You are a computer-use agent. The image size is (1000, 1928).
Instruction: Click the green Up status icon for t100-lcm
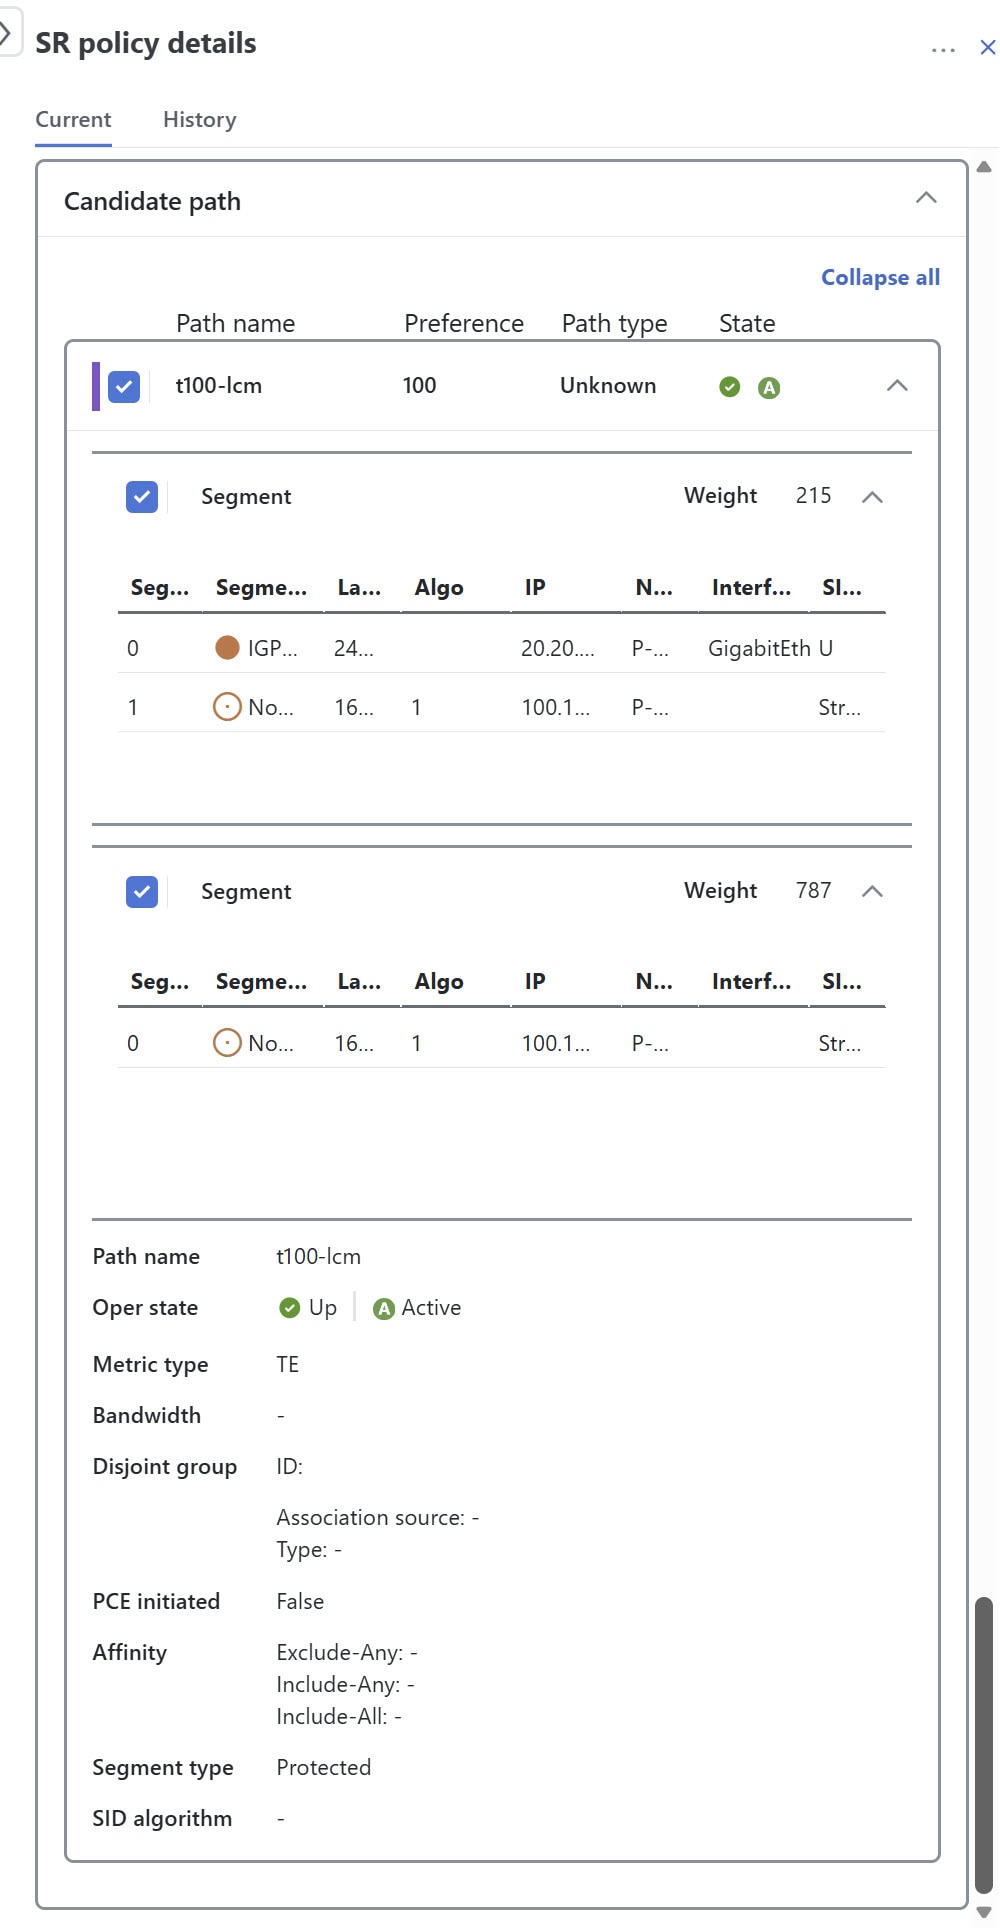point(730,386)
